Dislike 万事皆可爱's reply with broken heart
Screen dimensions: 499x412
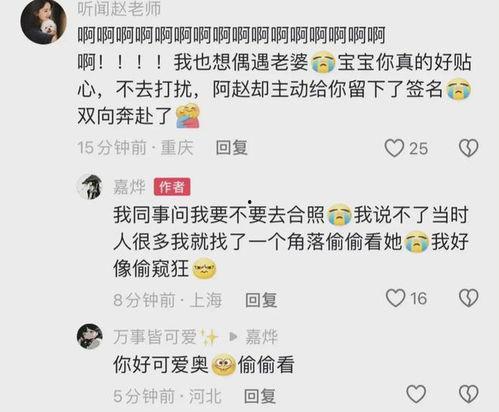point(469,394)
